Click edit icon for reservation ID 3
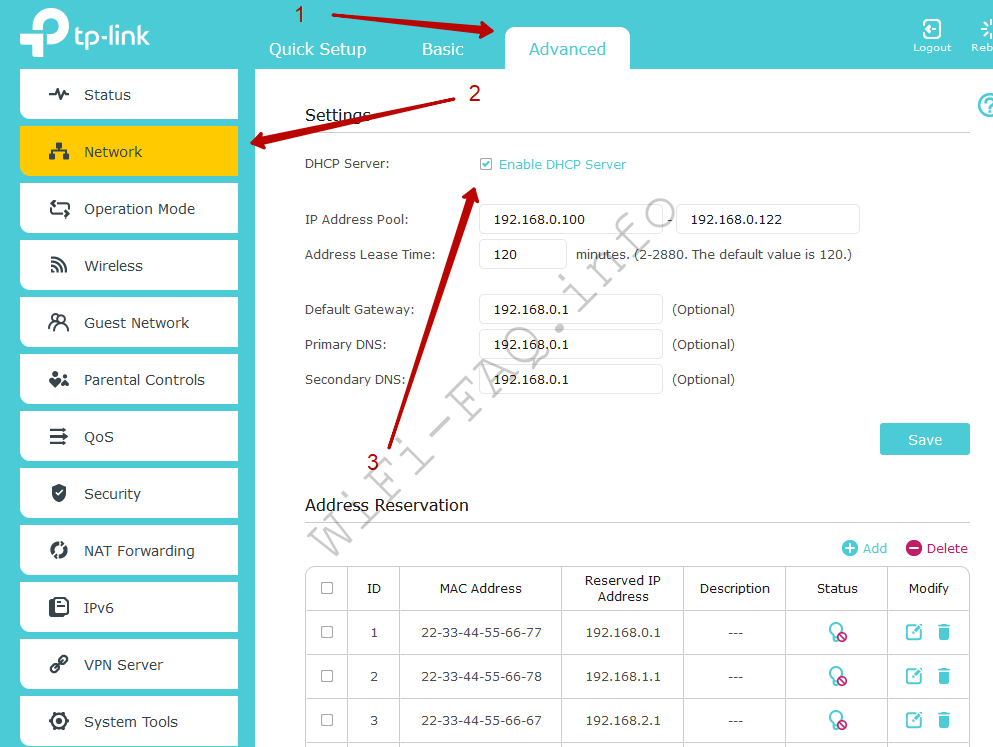Image resolution: width=993 pixels, height=747 pixels. 913,720
